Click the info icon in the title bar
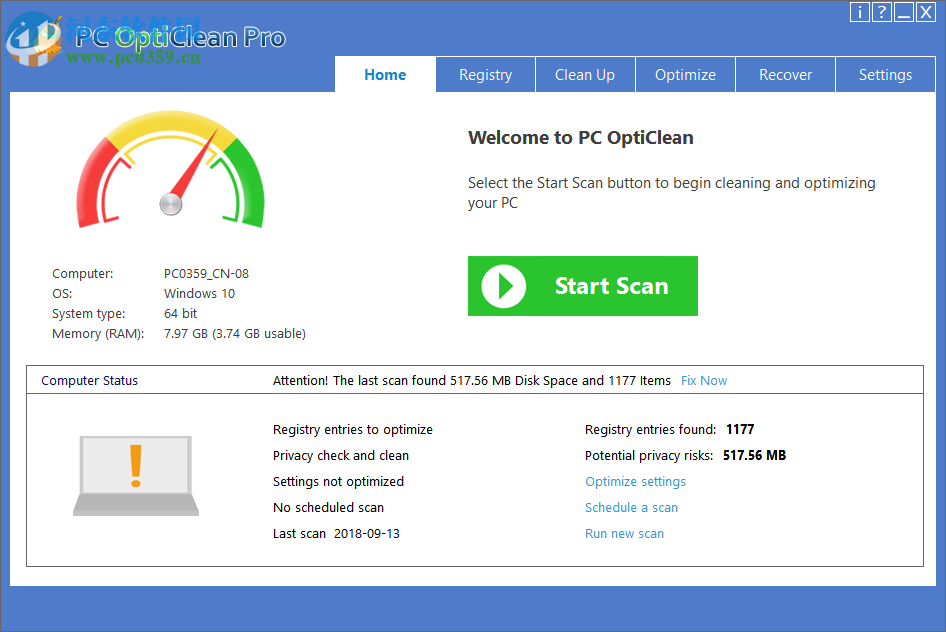Screen dimensions: 946x632 click(x=859, y=12)
